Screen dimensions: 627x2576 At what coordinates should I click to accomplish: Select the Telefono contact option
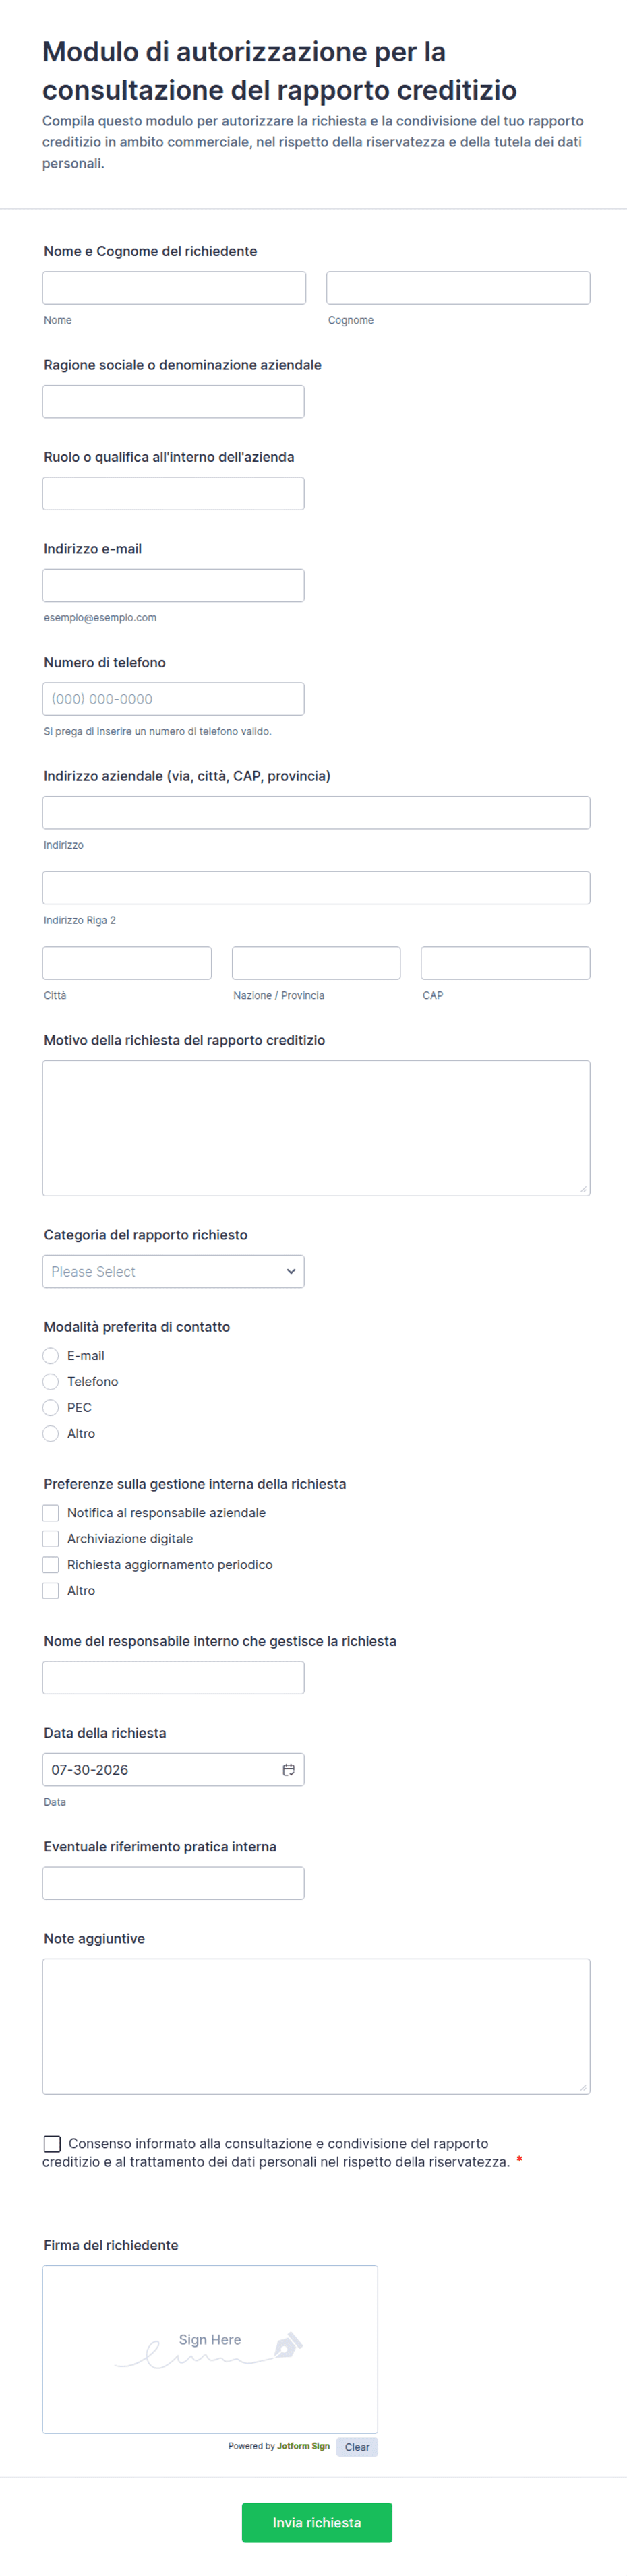tap(51, 1382)
